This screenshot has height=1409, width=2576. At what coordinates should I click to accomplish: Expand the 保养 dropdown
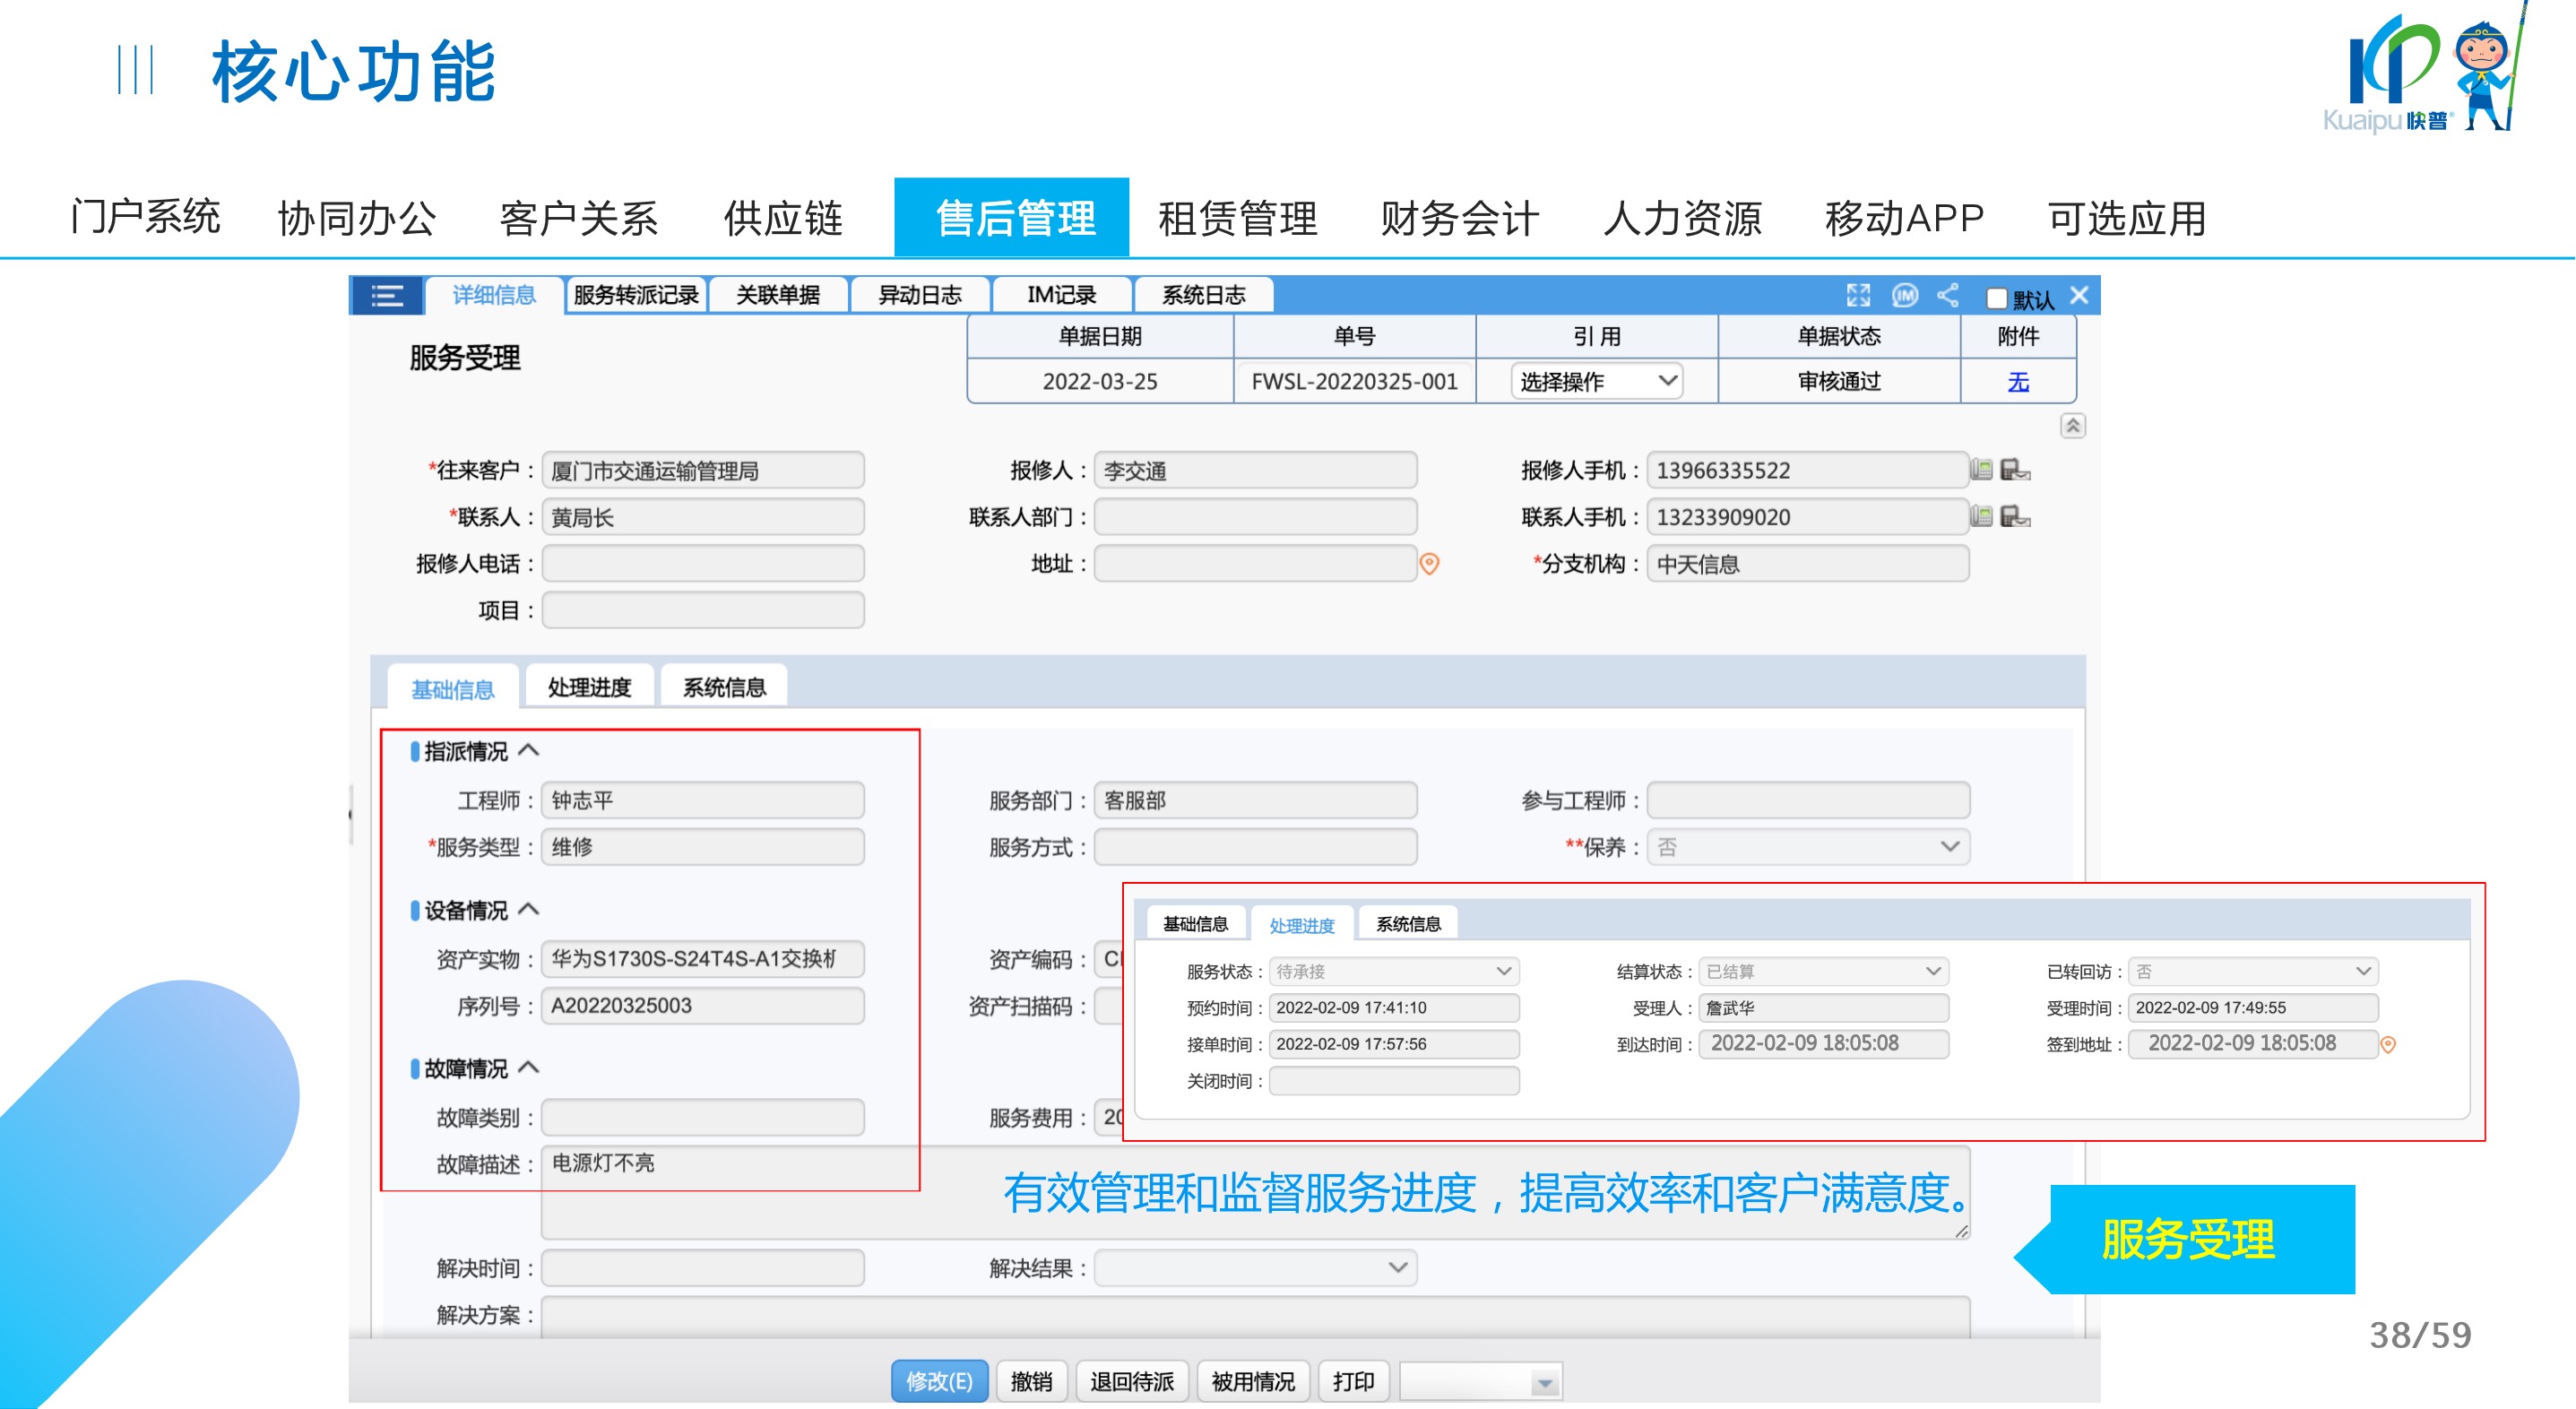tap(1808, 847)
